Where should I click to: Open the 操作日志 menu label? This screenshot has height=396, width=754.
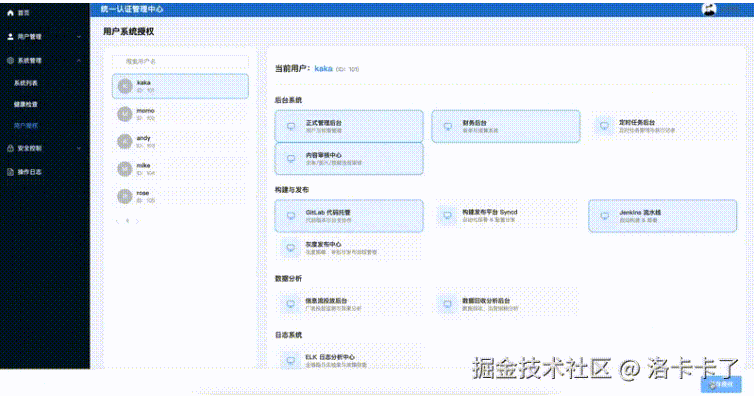point(30,172)
